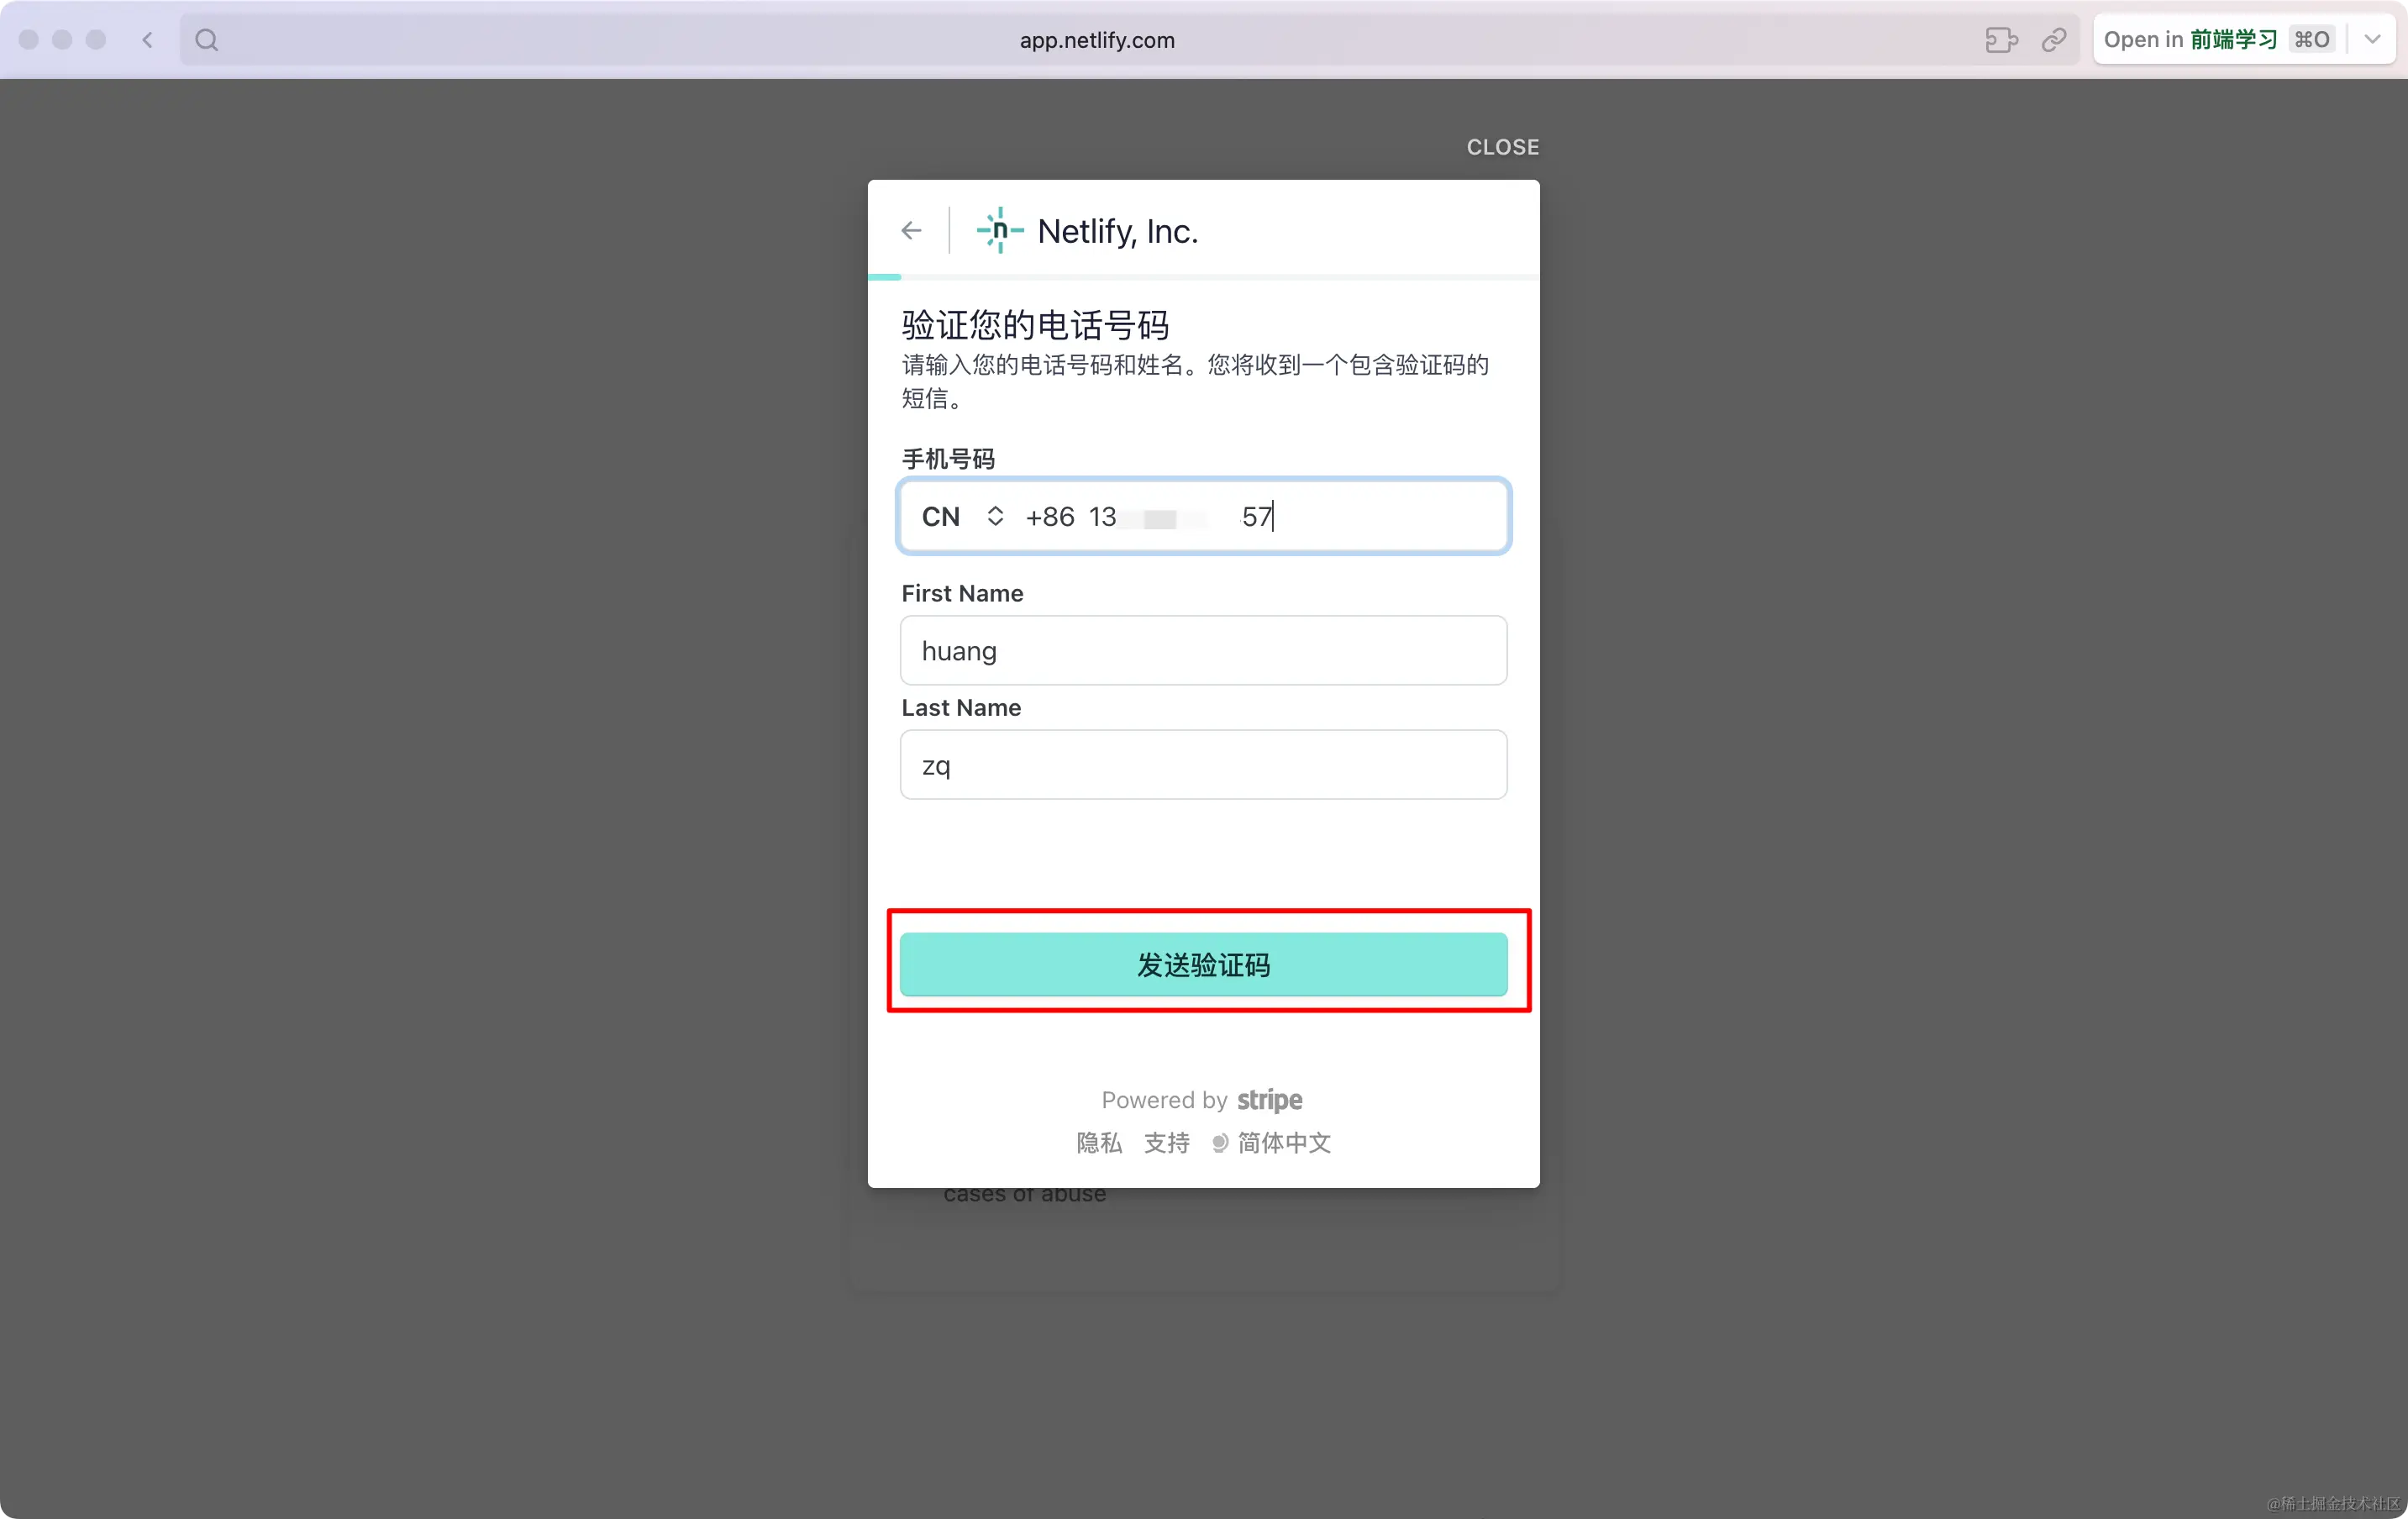Click the 手机号码 label
The image size is (2408, 1519).
[x=948, y=459]
